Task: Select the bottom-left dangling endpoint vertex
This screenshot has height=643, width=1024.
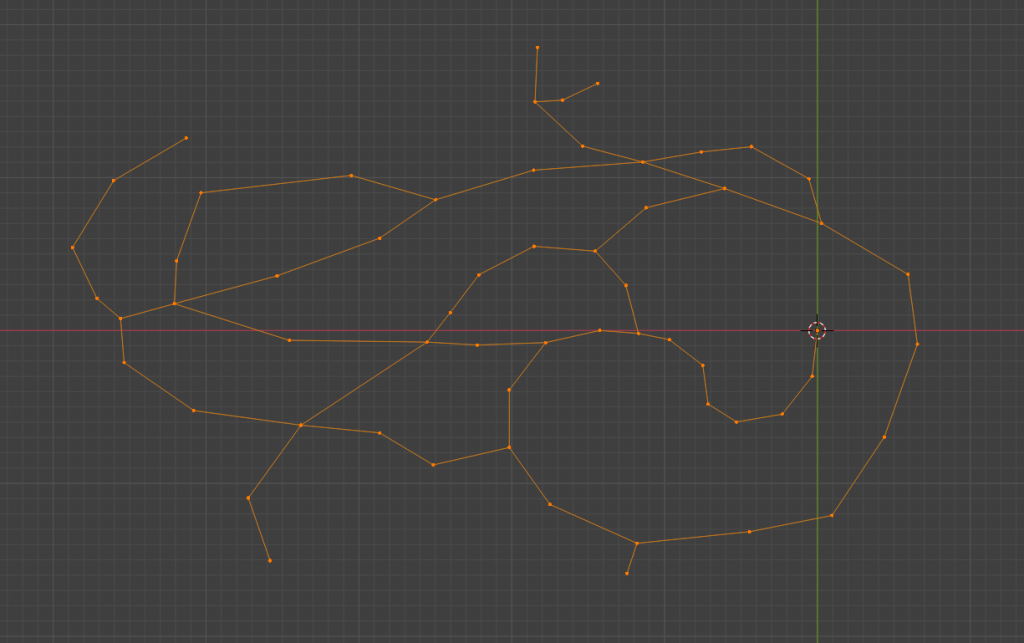Action: click(x=269, y=561)
